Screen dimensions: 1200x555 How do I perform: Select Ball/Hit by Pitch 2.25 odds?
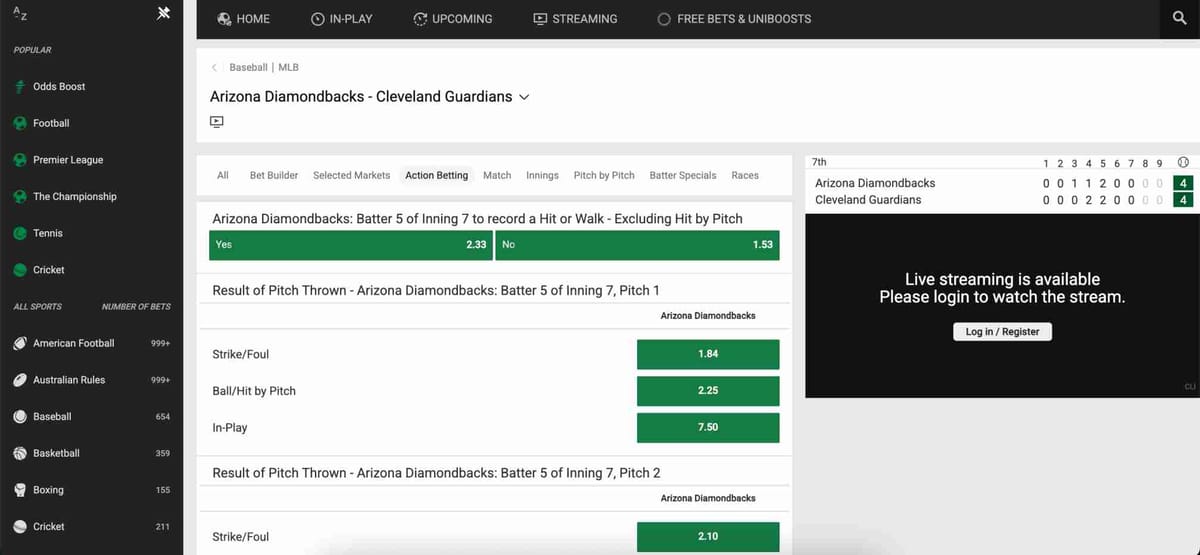[708, 391]
